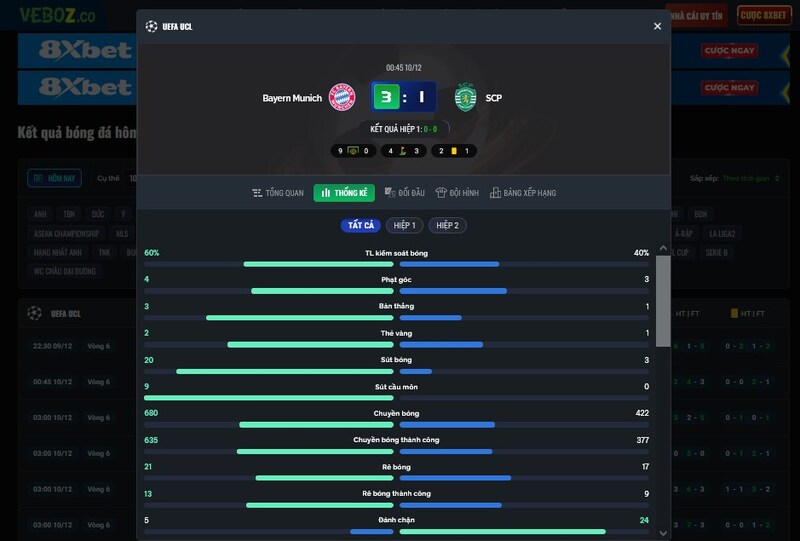Toggle stats to Hiệp 1

tap(404, 226)
